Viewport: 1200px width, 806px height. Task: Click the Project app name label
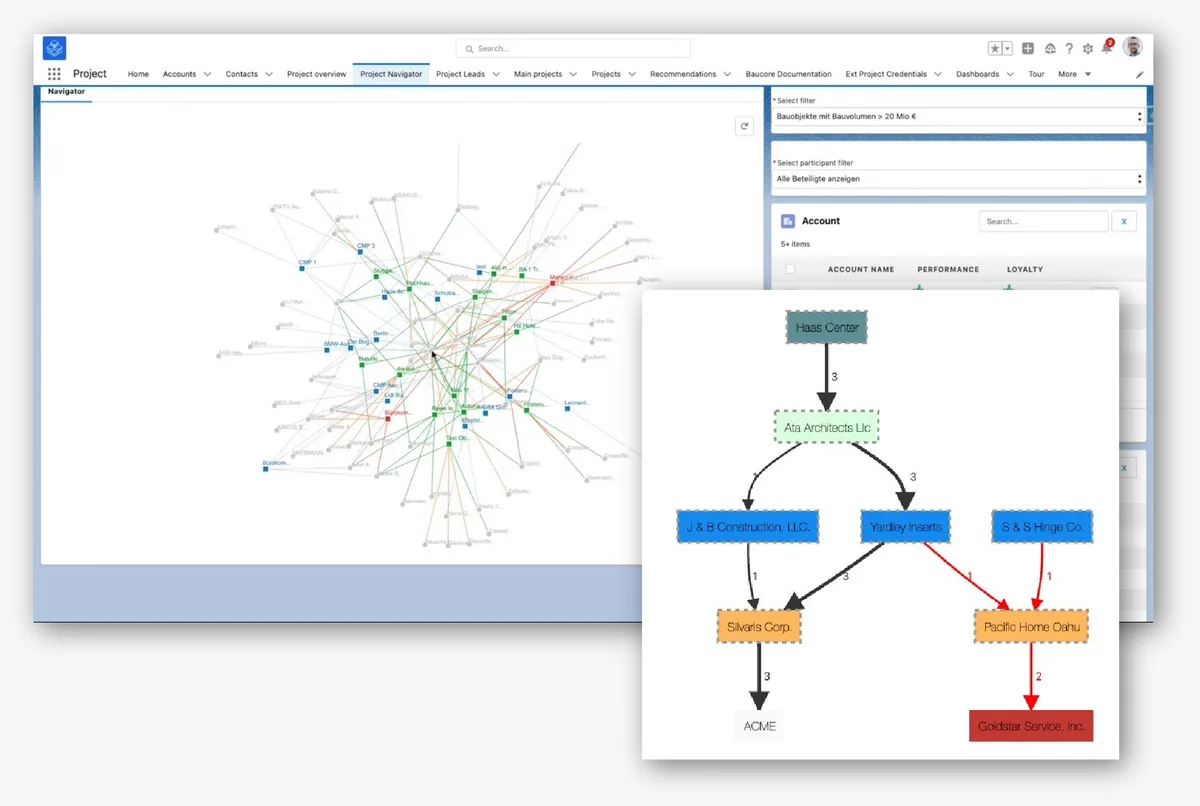[x=90, y=74]
